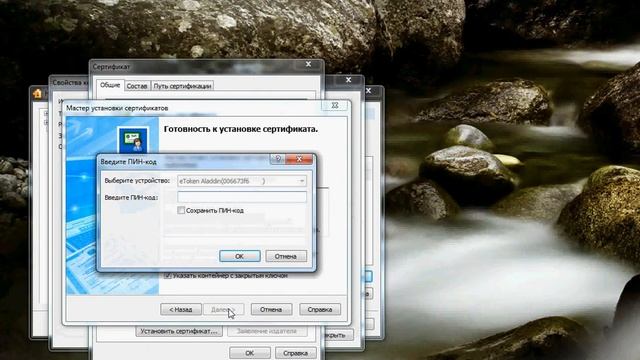Switch to the Состав tab
This screenshot has width=640, height=360.
(x=137, y=86)
